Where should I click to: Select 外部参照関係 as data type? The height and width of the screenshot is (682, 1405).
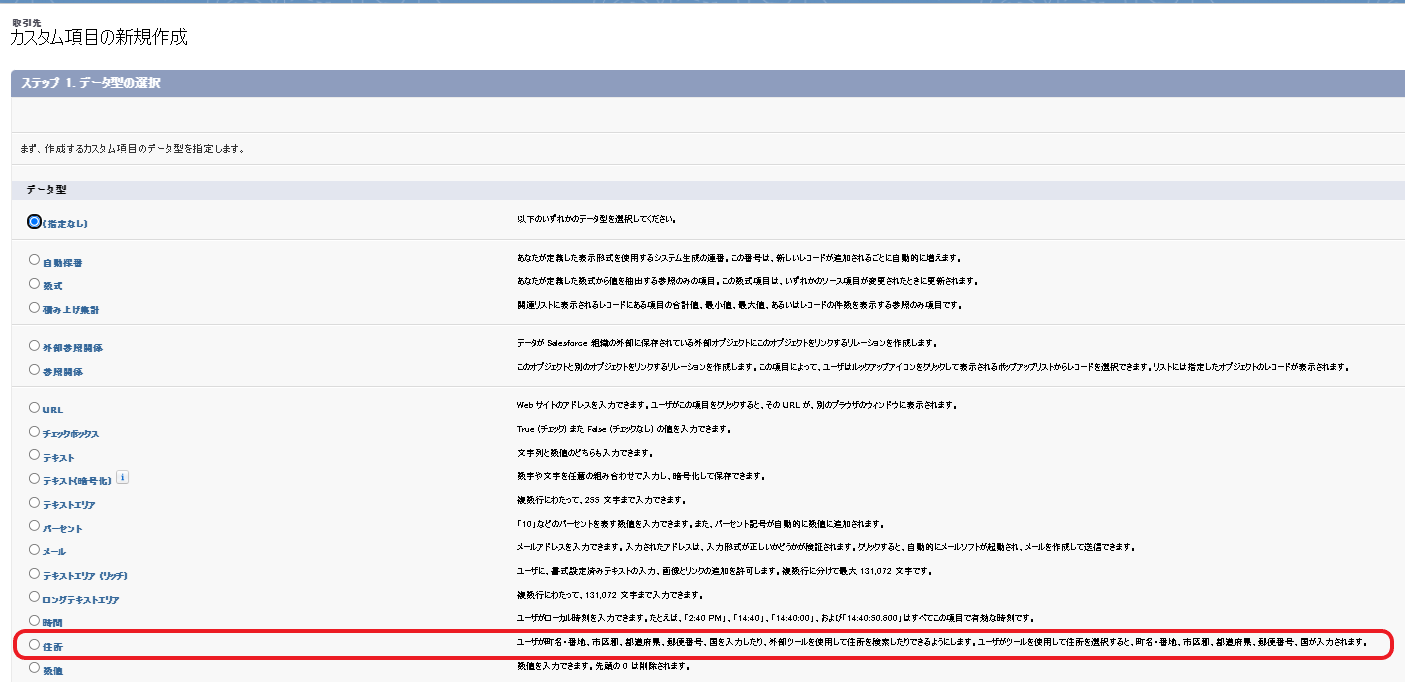coord(35,346)
